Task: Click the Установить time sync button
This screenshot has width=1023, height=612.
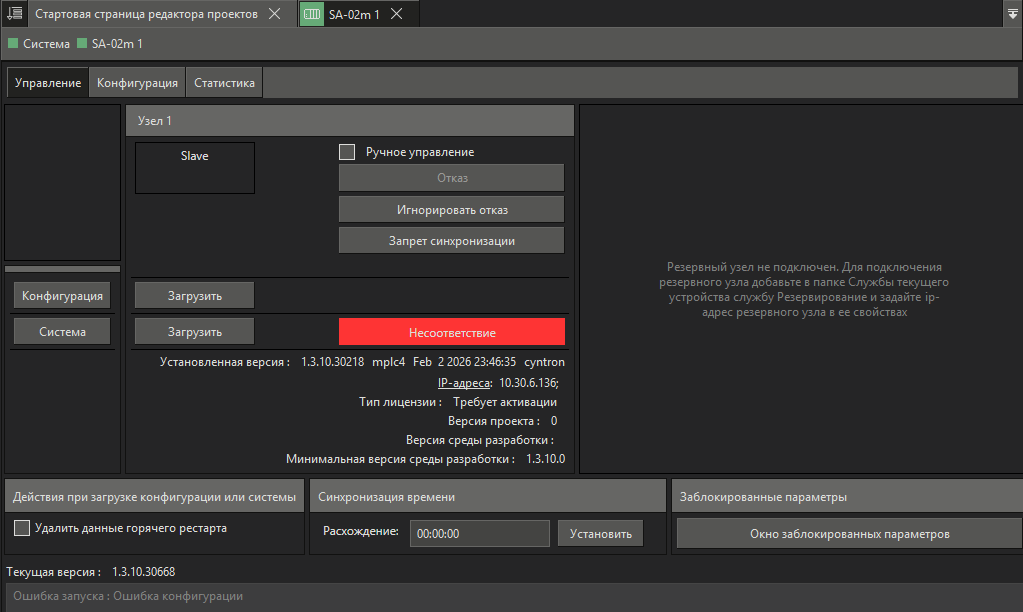Action: pyautogui.click(x=600, y=534)
